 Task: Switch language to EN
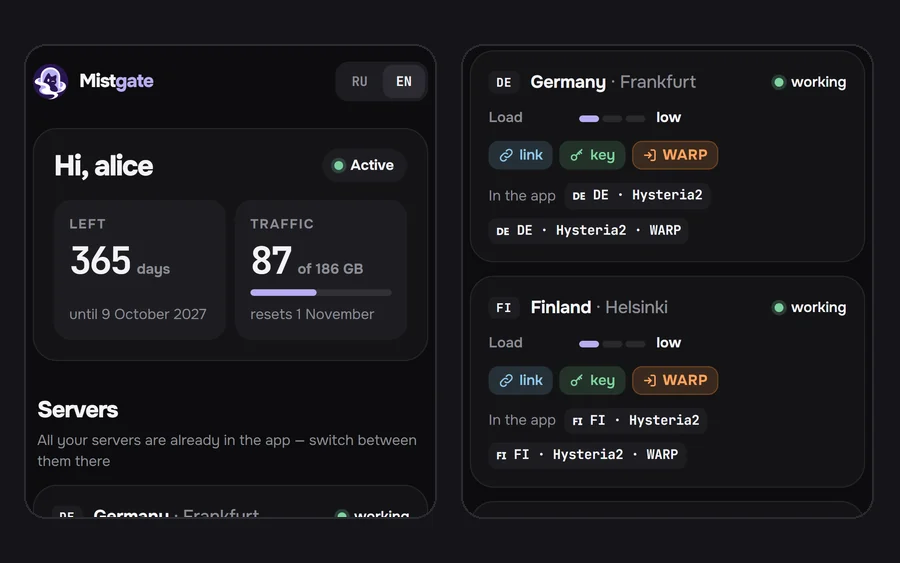(404, 81)
